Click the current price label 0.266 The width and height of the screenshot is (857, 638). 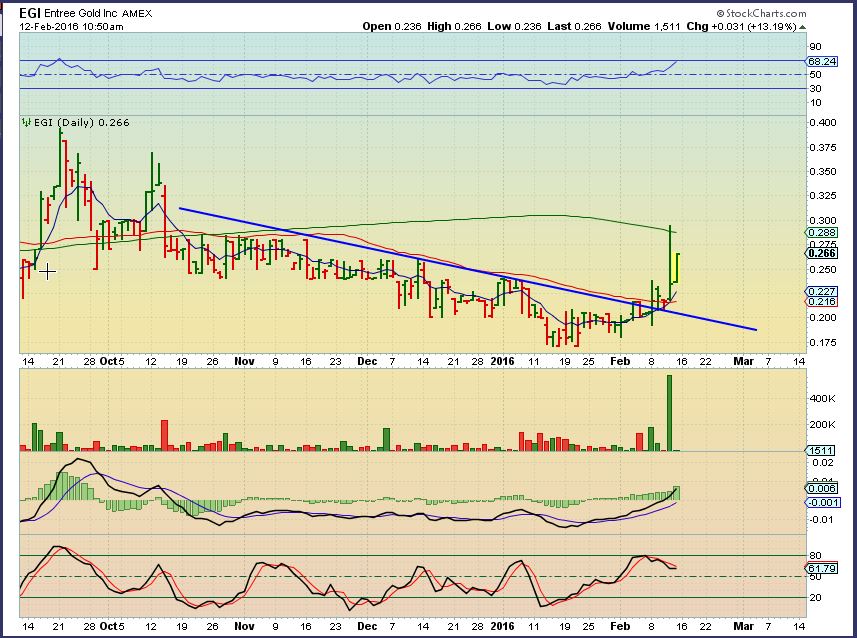820,253
